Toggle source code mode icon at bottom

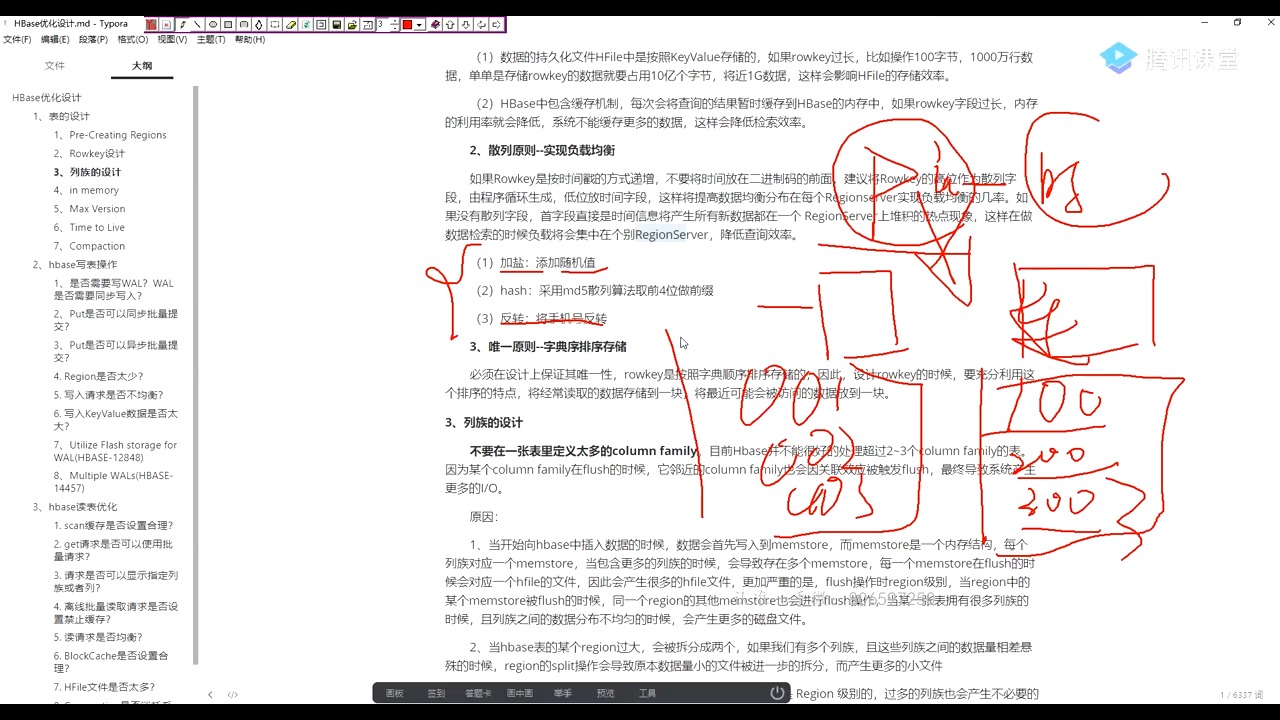tap(232, 694)
